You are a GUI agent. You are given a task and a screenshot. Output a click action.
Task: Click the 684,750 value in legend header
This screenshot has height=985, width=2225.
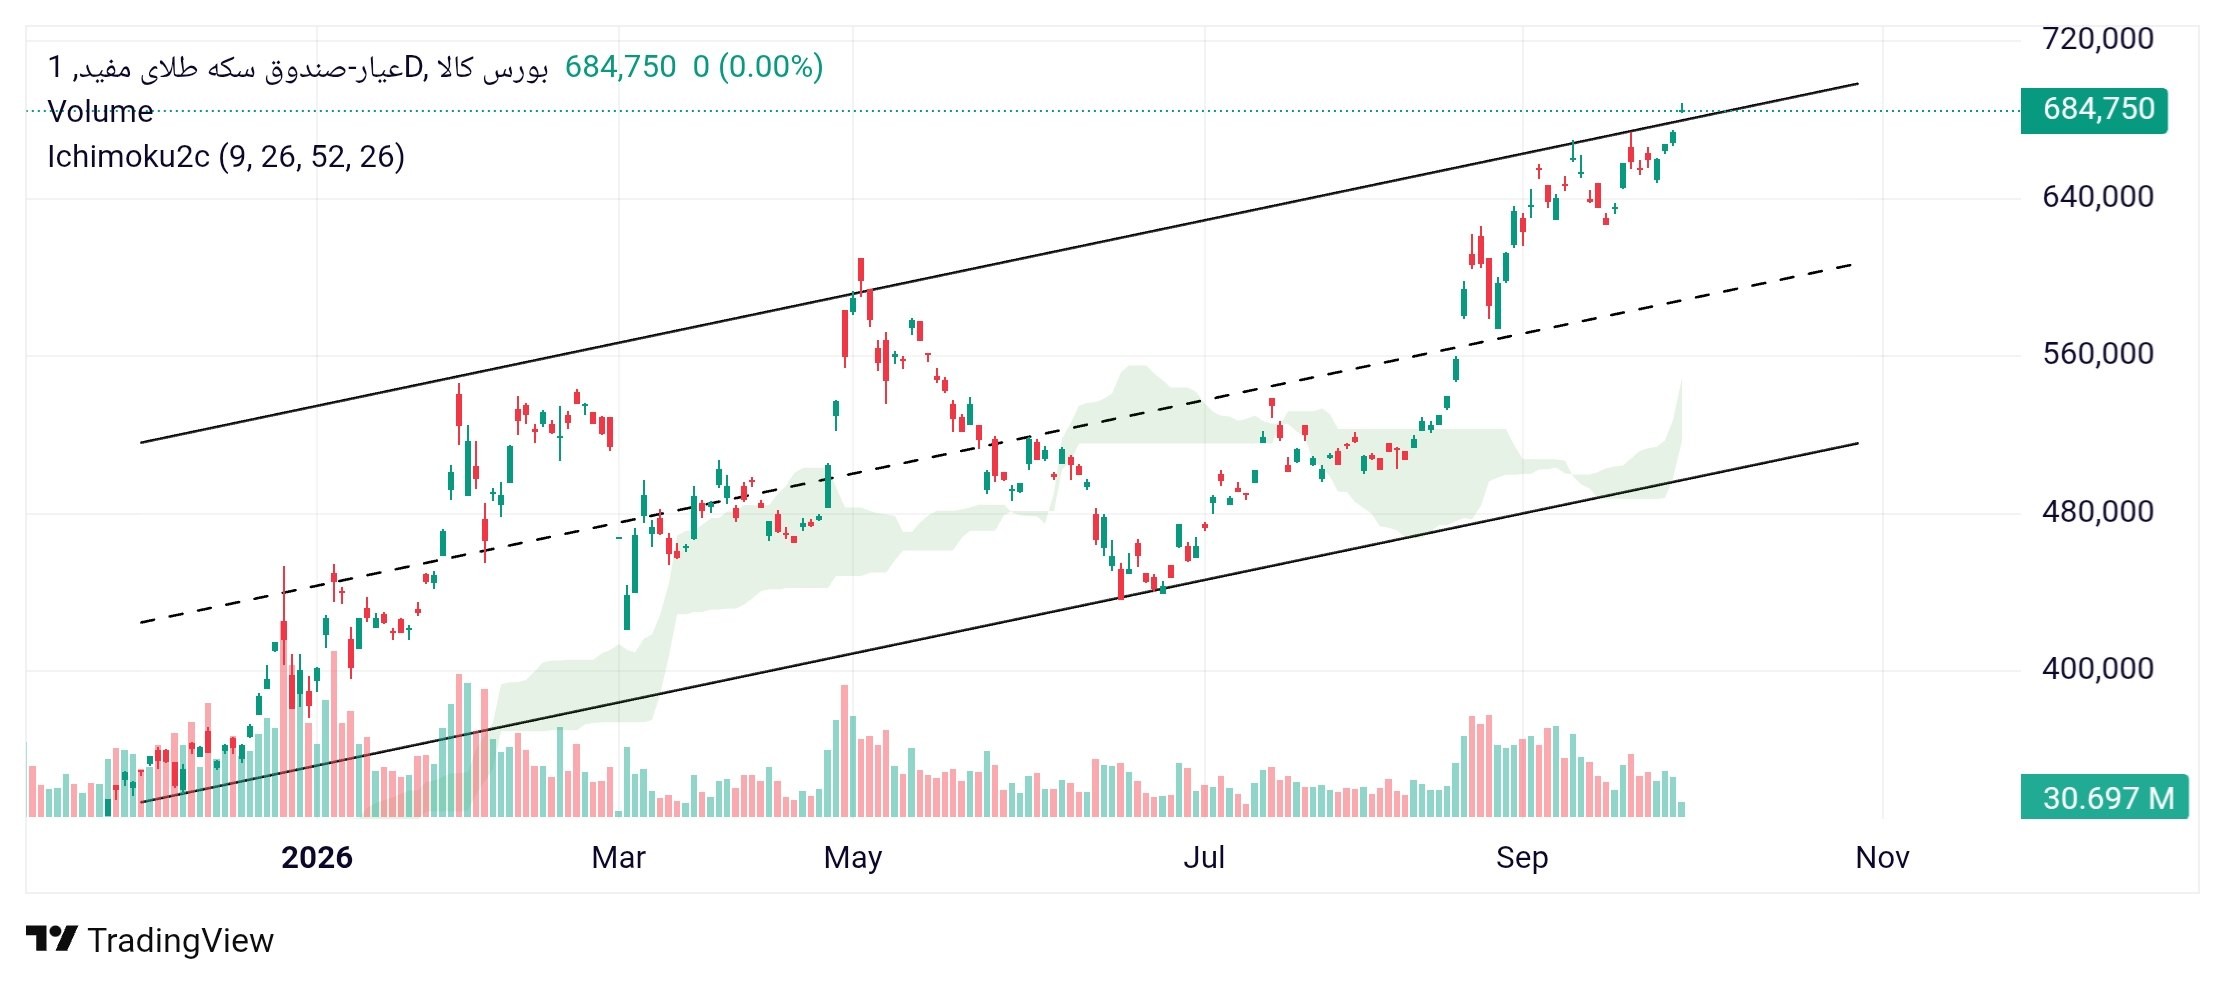[x=620, y=67]
